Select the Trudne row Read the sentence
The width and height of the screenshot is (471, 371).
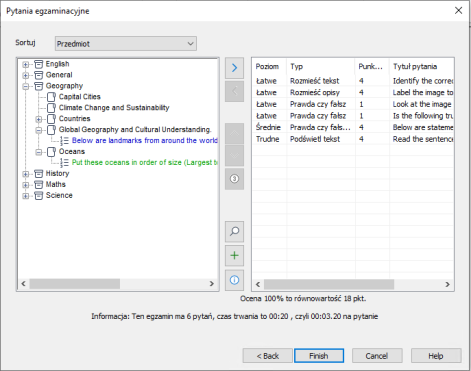(x=353, y=139)
